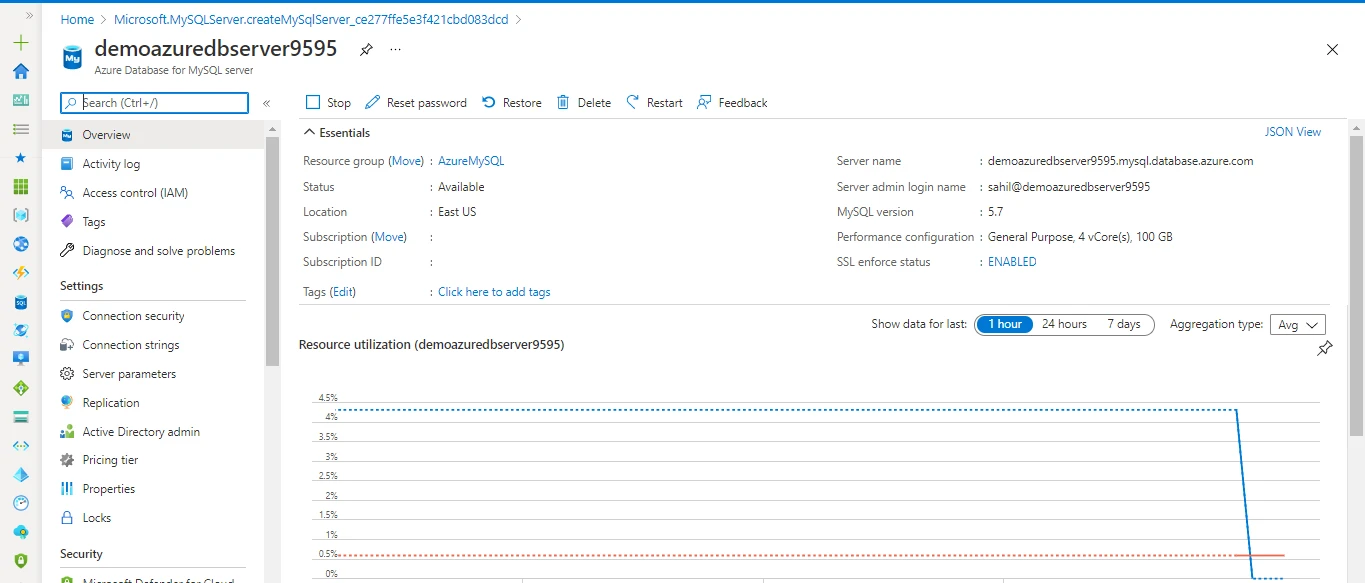Show data for 24 hours
The height and width of the screenshot is (583, 1365).
click(1063, 323)
